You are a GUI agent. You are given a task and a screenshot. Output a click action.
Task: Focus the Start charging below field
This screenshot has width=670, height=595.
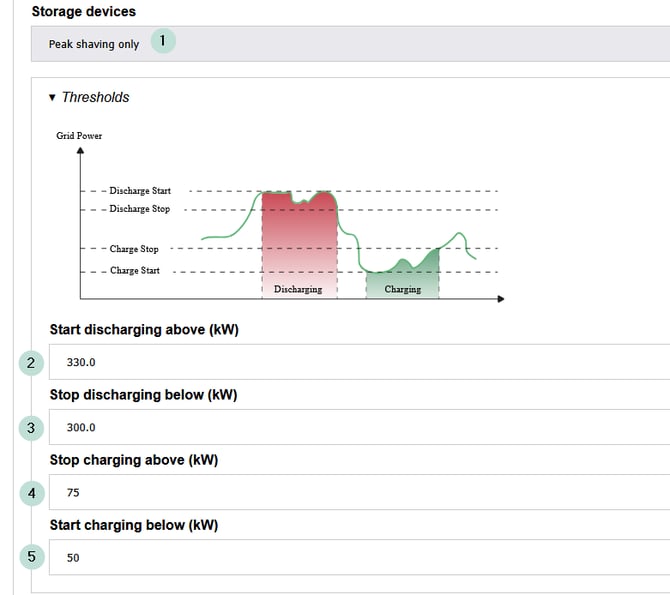point(359,557)
